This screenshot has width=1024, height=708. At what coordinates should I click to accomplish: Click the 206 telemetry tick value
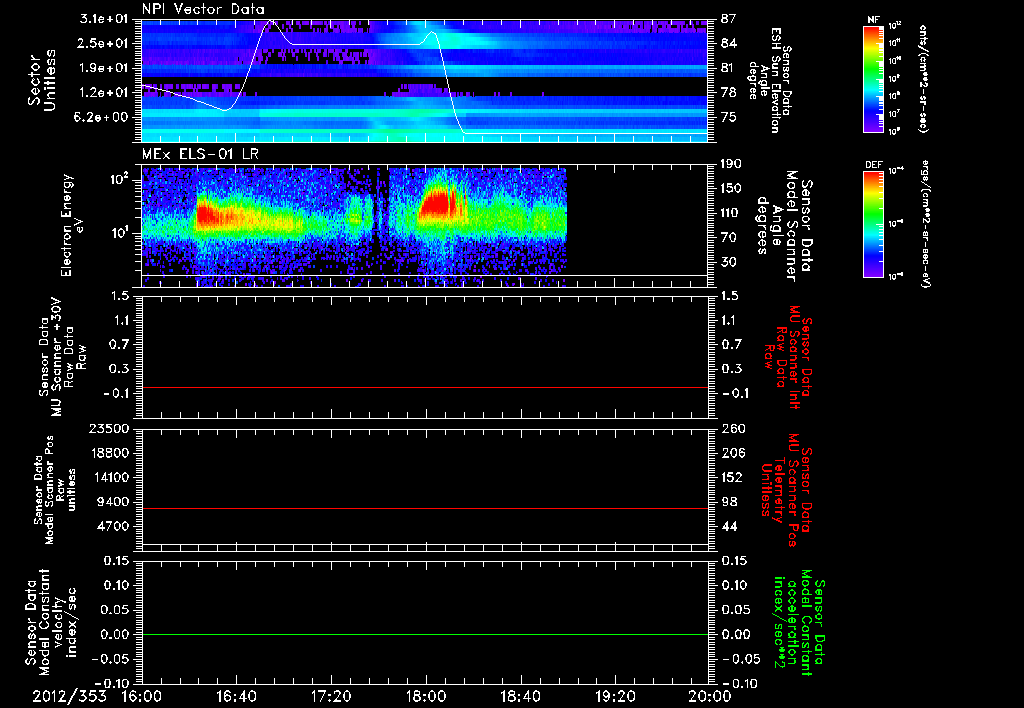tap(732, 453)
